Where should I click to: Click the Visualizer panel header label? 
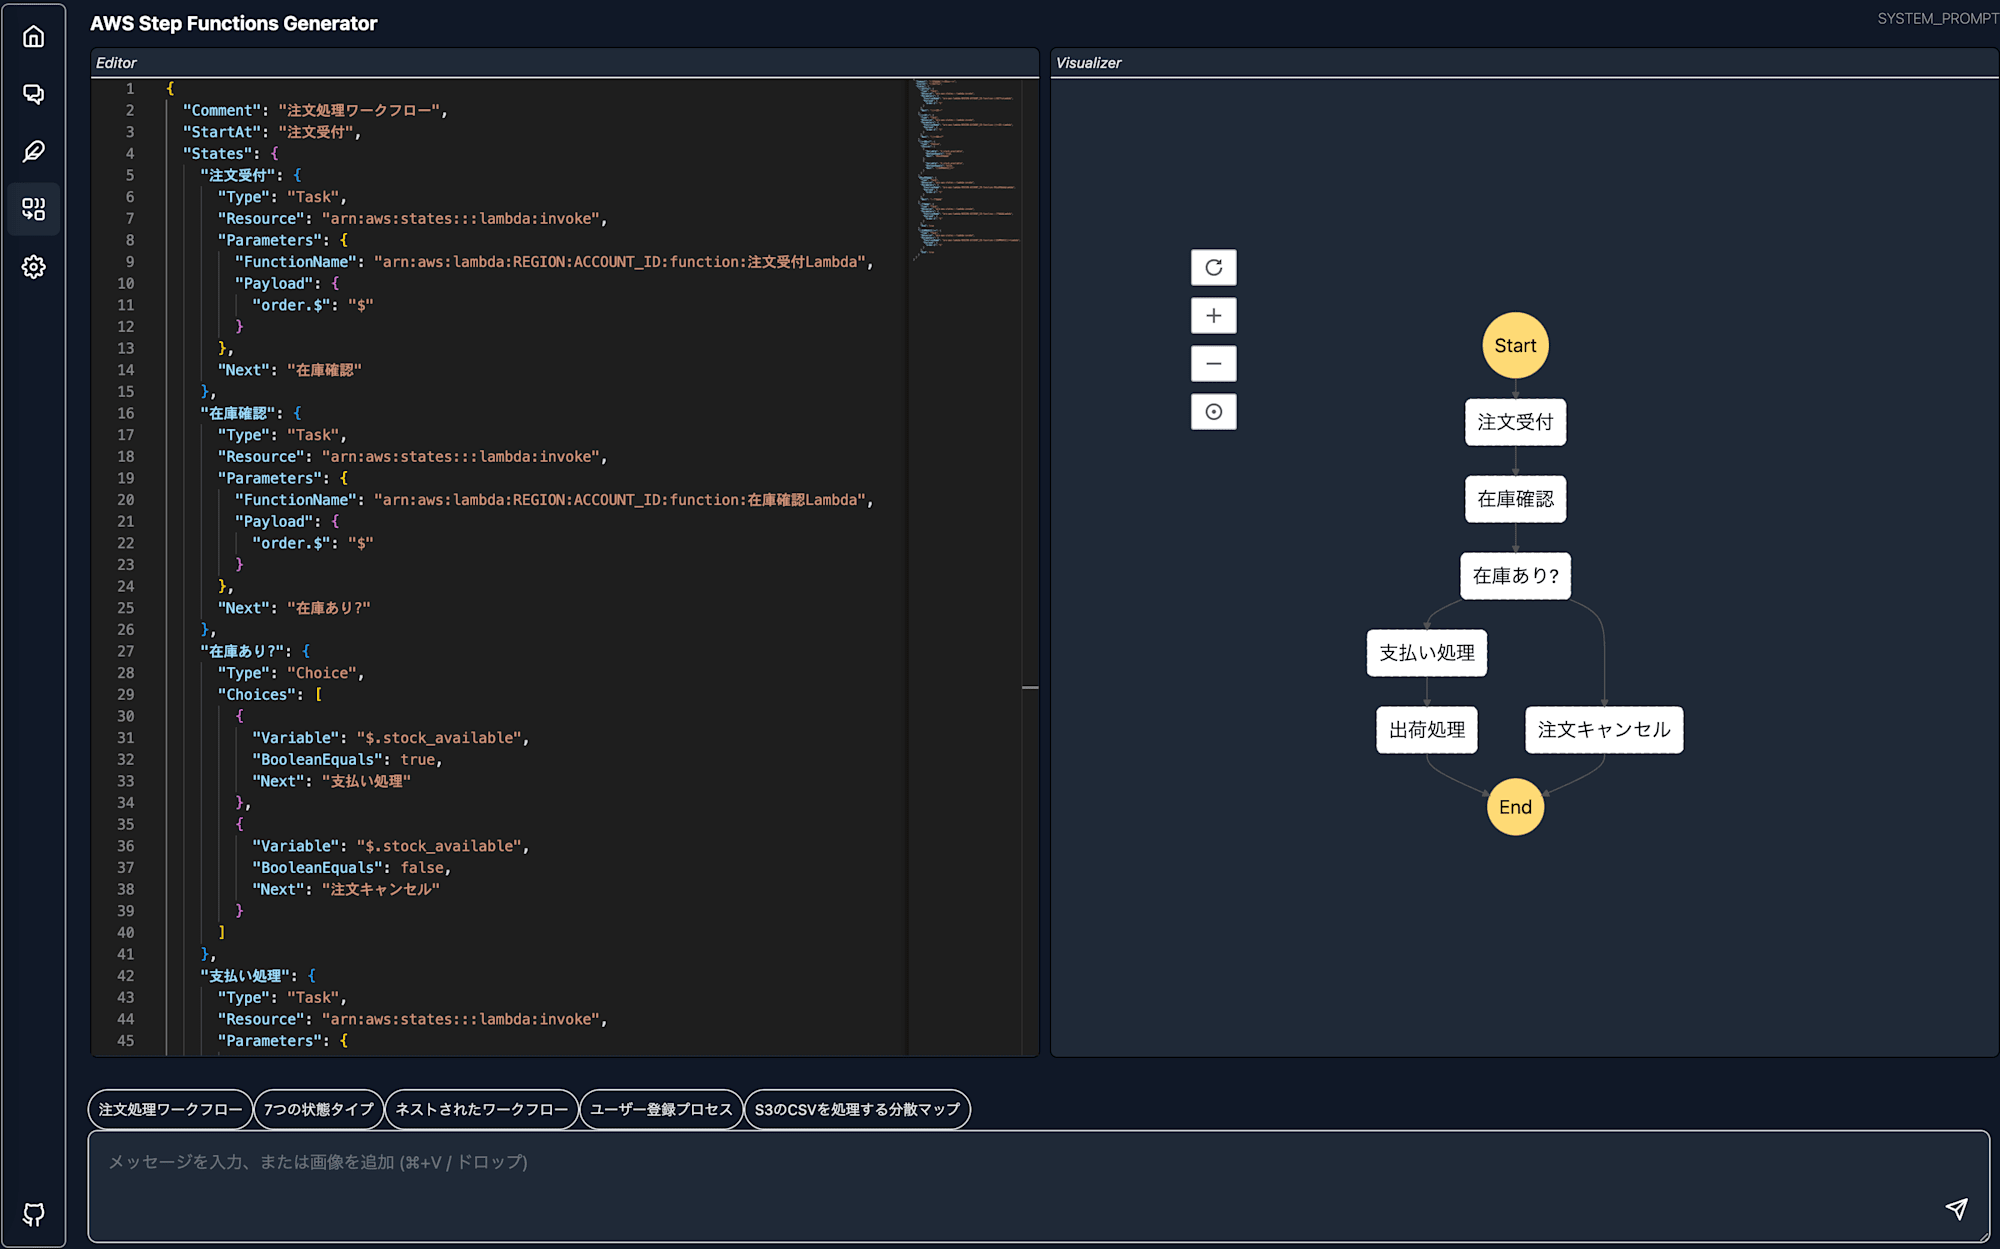1089,63
